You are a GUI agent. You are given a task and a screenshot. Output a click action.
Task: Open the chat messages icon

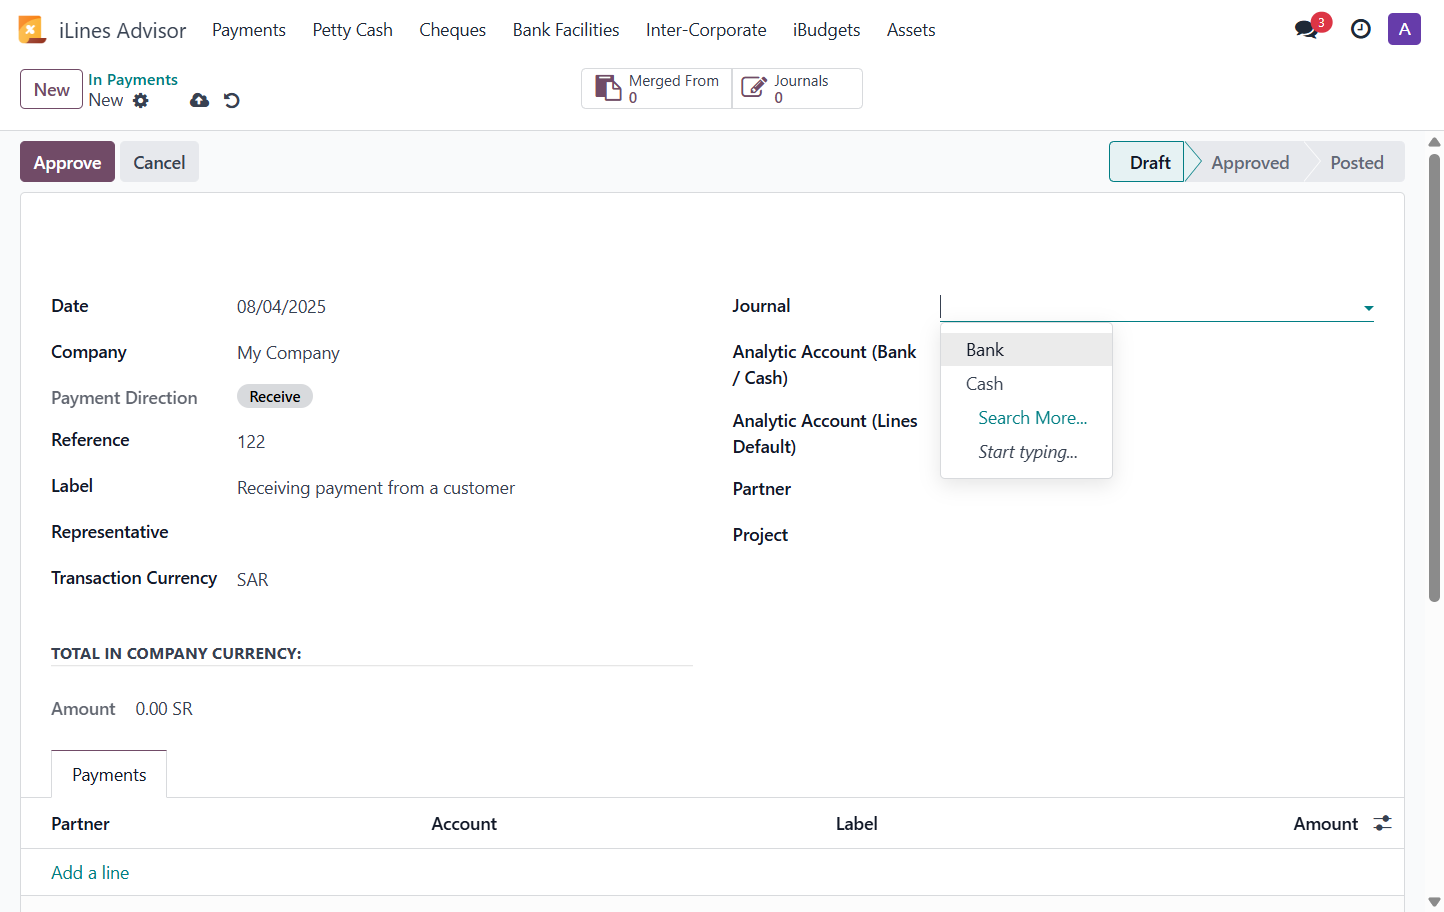1306,29
